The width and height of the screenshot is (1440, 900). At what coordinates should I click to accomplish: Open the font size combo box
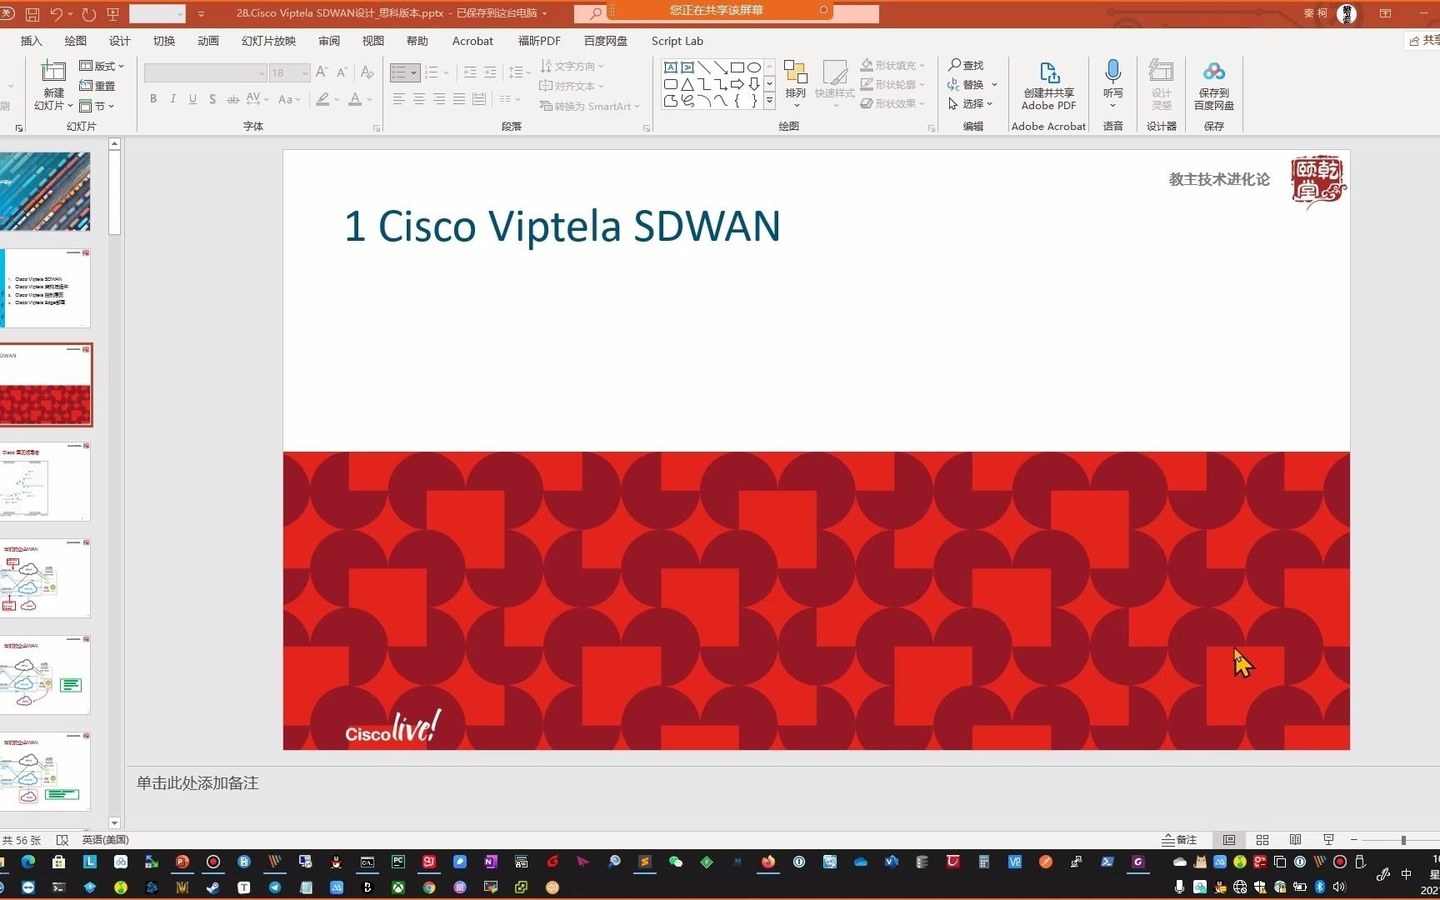pyautogui.click(x=289, y=73)
